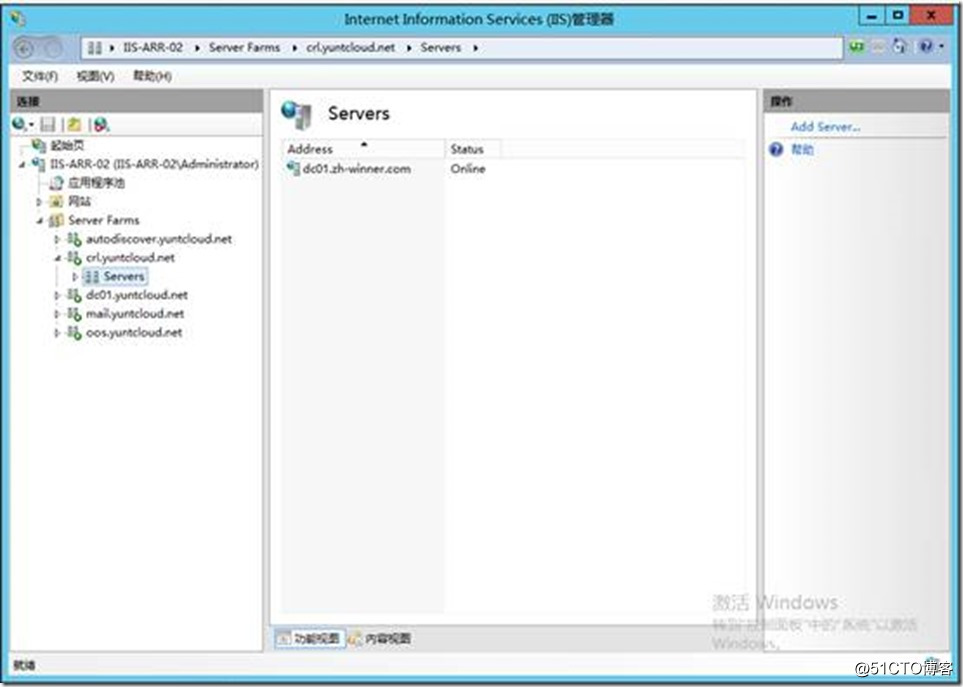The image size is (963, 687).
Task: Click the autodiscover.yuntcloud.net farm icon
Action: point(74,239)
